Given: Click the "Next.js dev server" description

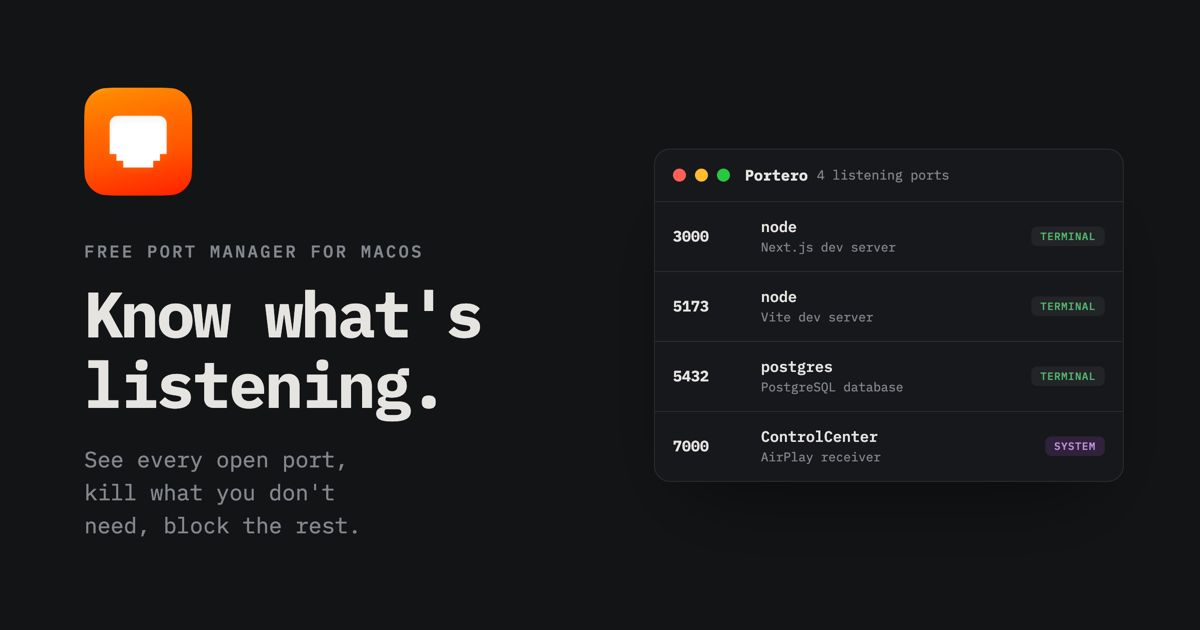Looking at the screenshot, I should 828,247.
